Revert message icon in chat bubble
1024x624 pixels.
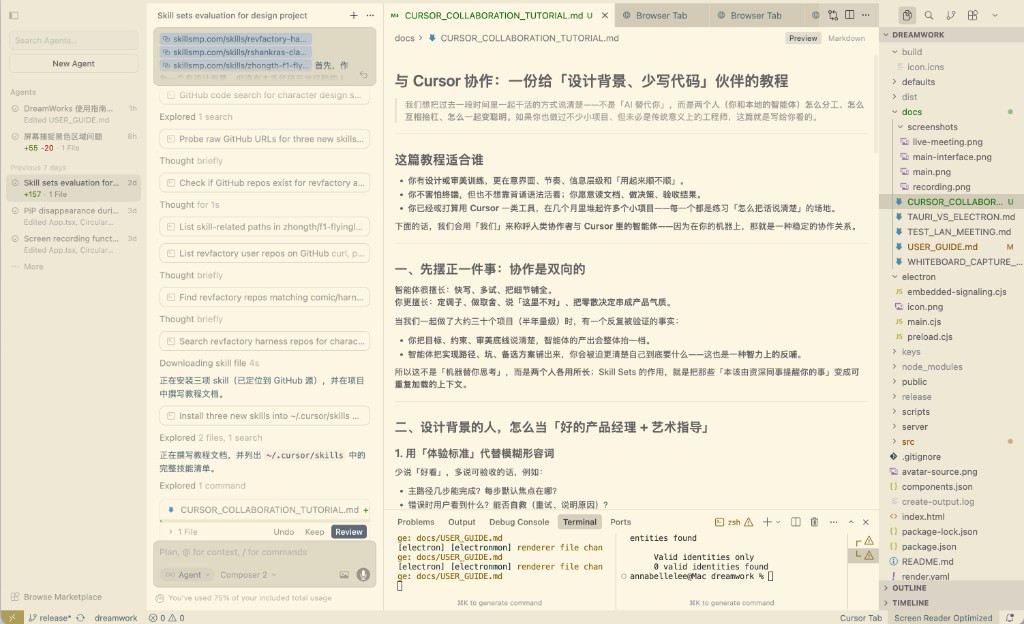(364, 76)
